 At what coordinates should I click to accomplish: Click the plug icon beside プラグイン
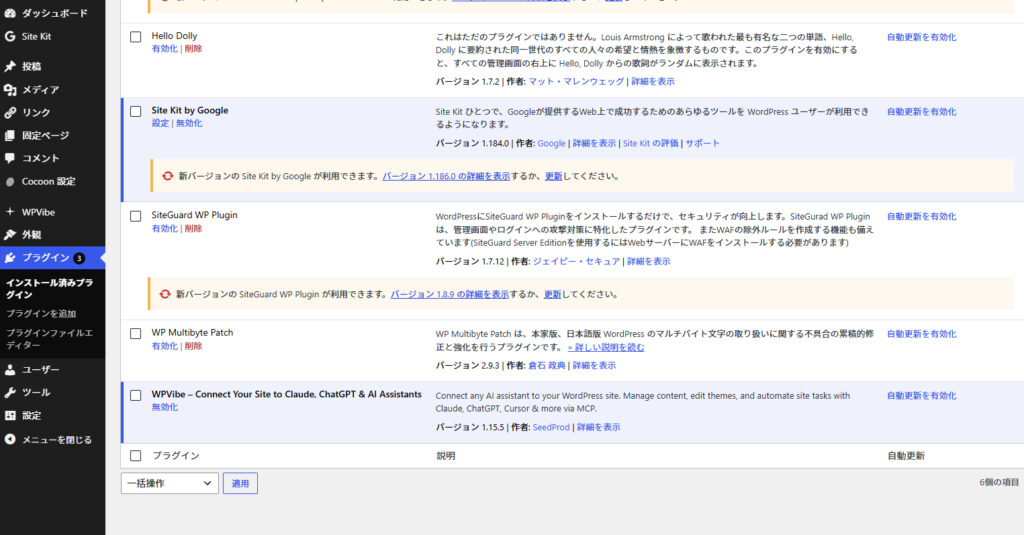pyautogui.click(x=10, y=258)
